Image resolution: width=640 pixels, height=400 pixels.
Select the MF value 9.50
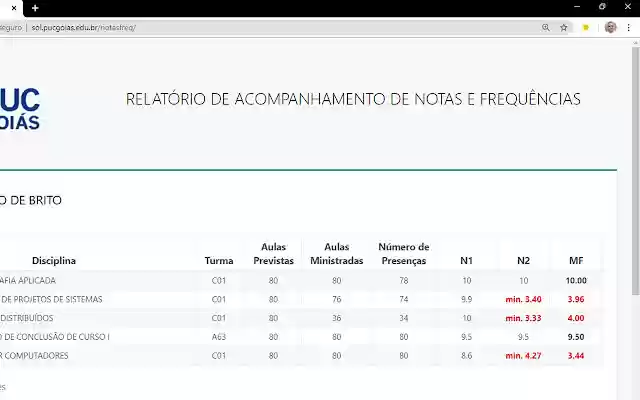[576, 337]
